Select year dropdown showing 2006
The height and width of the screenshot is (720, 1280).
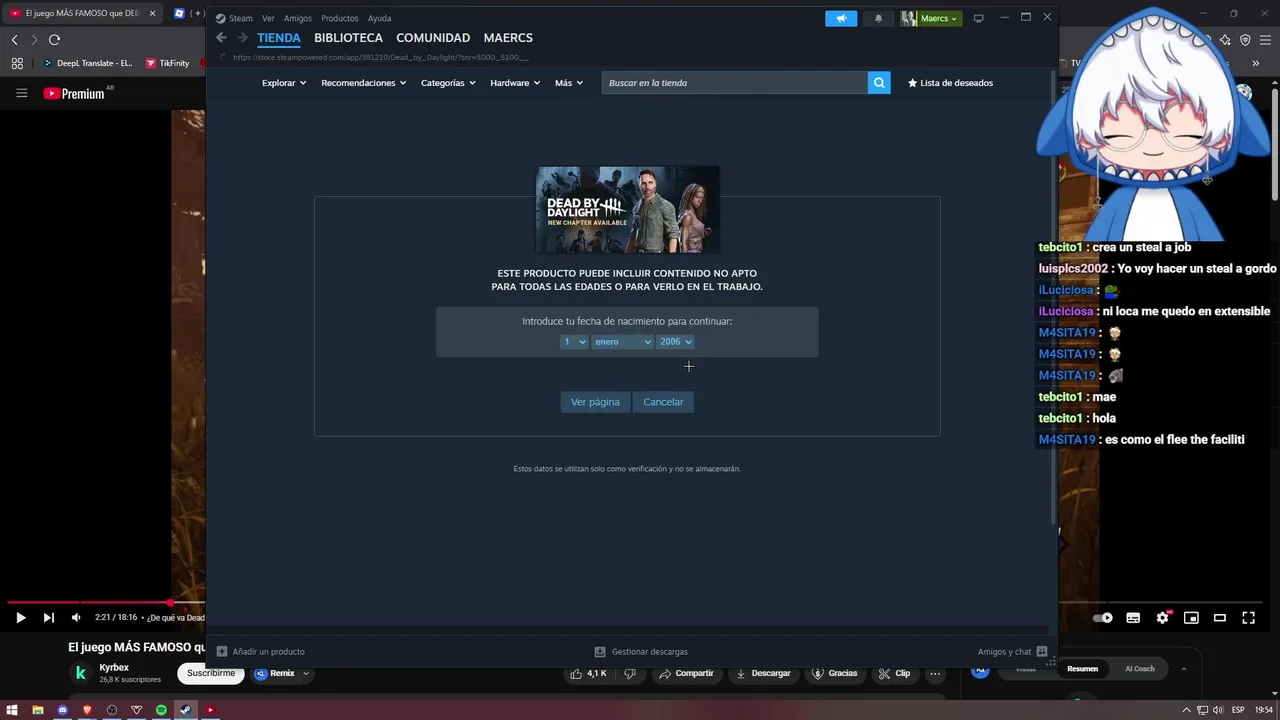(675, 342)
